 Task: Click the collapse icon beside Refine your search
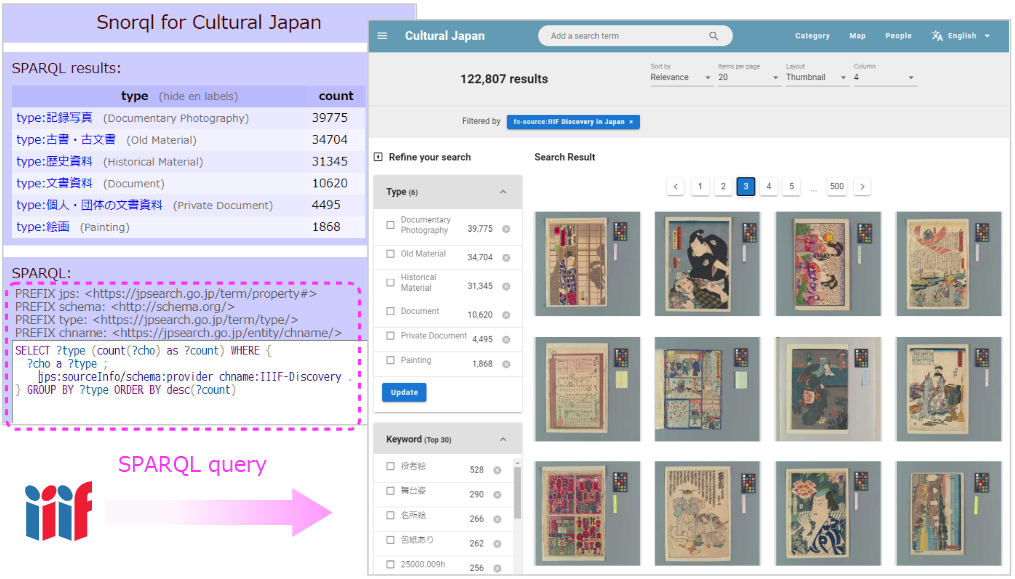point(378,157)
